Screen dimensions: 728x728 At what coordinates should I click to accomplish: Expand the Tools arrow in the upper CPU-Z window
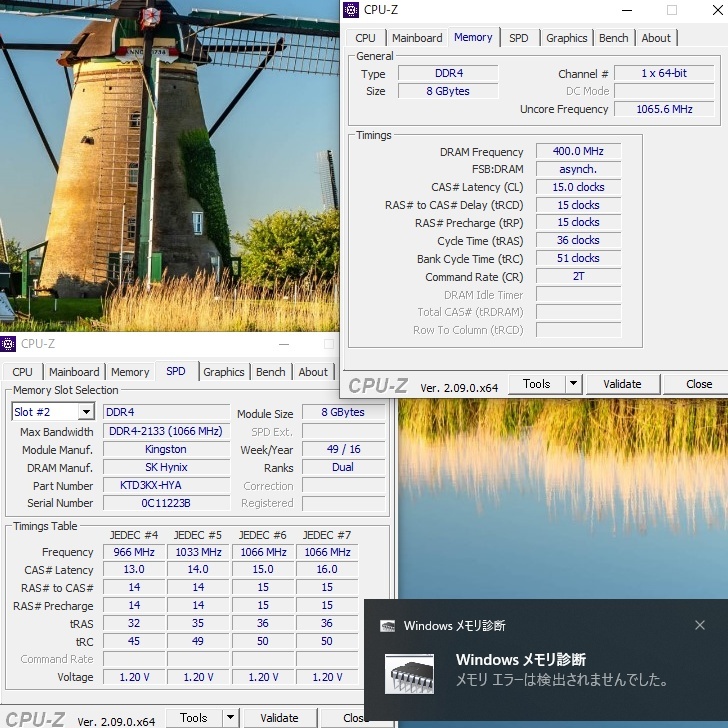coord(573,384)
